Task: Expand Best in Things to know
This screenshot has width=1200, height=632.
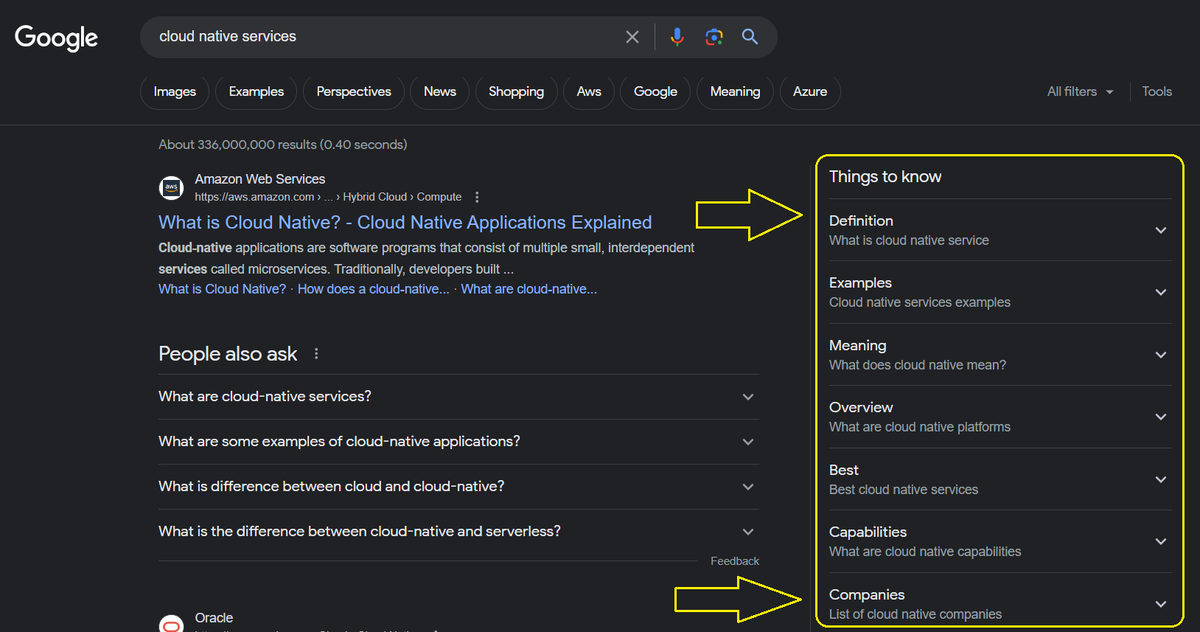Action: [999, 479]
